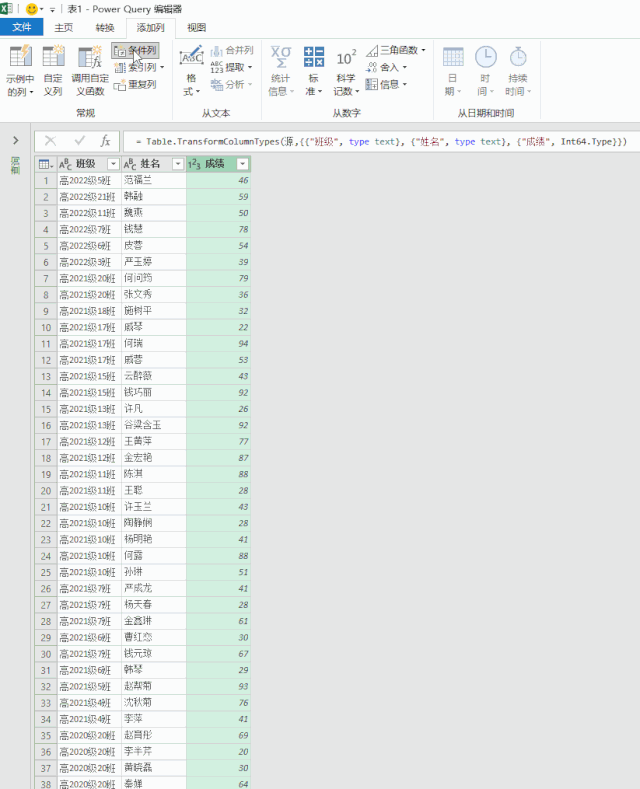640x789 pixels.
Task: Click the smiley feedback icon
Action: [31, 9]
